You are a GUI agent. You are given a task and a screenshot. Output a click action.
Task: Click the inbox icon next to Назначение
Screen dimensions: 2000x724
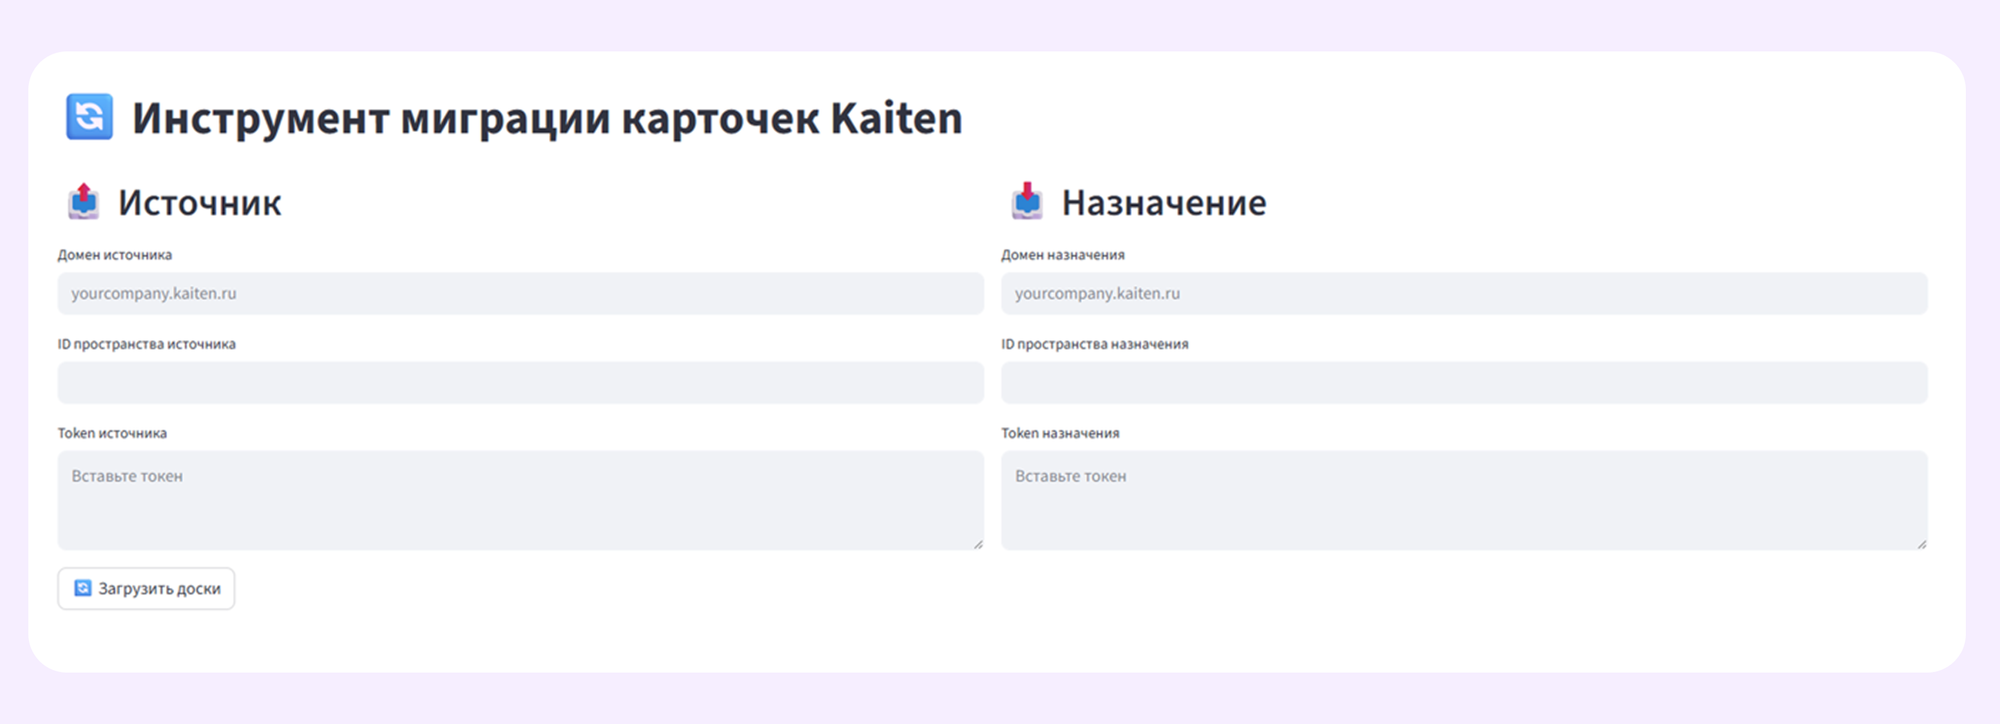1027,202
